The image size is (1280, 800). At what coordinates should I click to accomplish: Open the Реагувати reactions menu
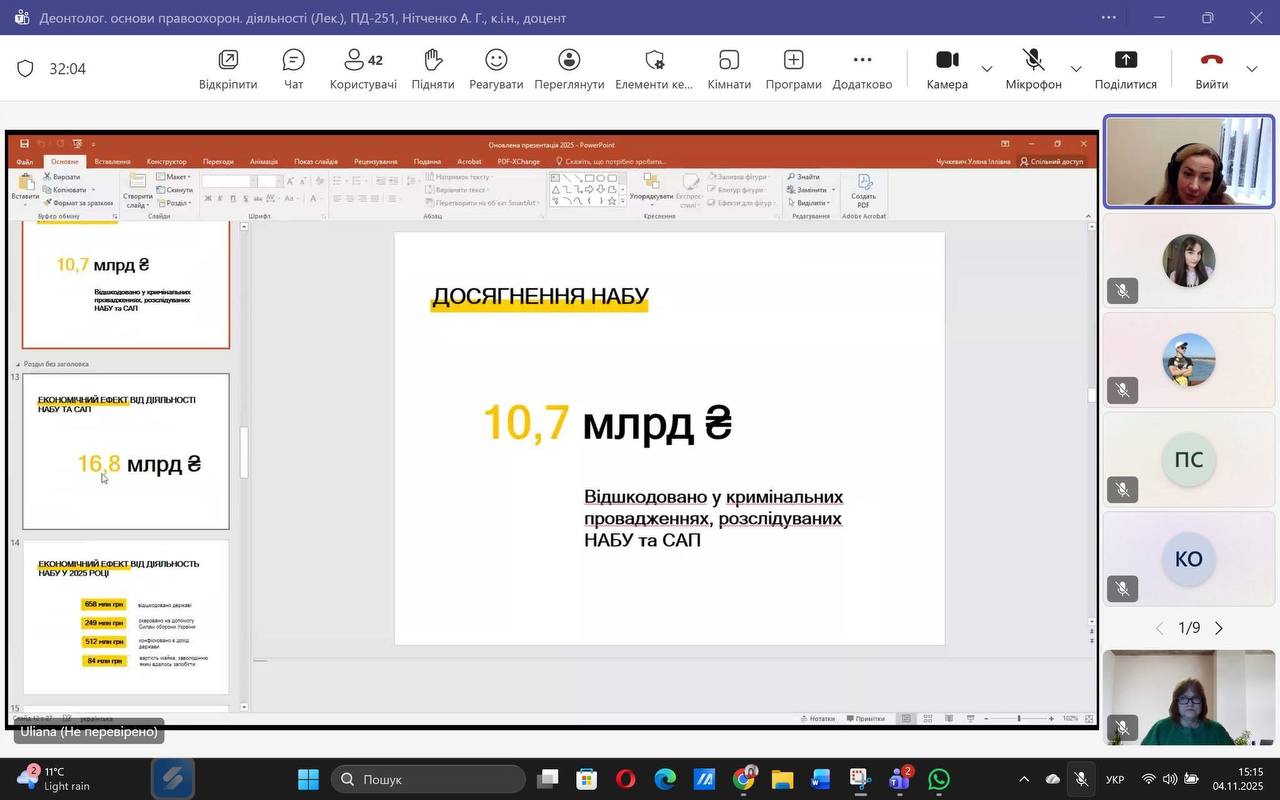pyautogui.click(x=496, y=68)
